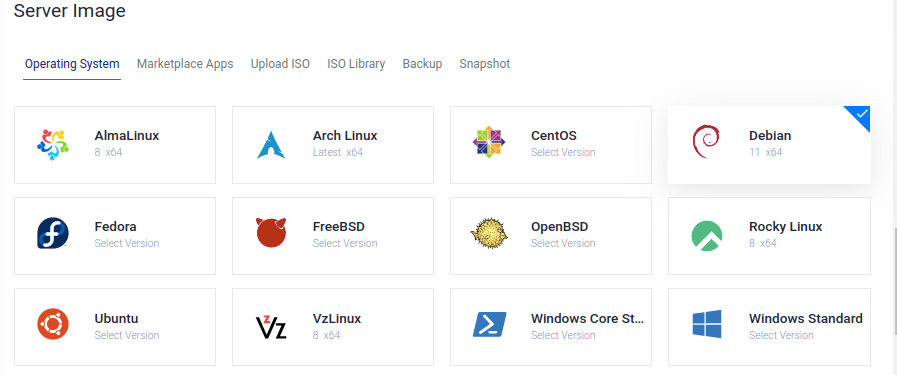Select the AlmaLinux logo icon
897x375 pixels.
tap(53, 144)
